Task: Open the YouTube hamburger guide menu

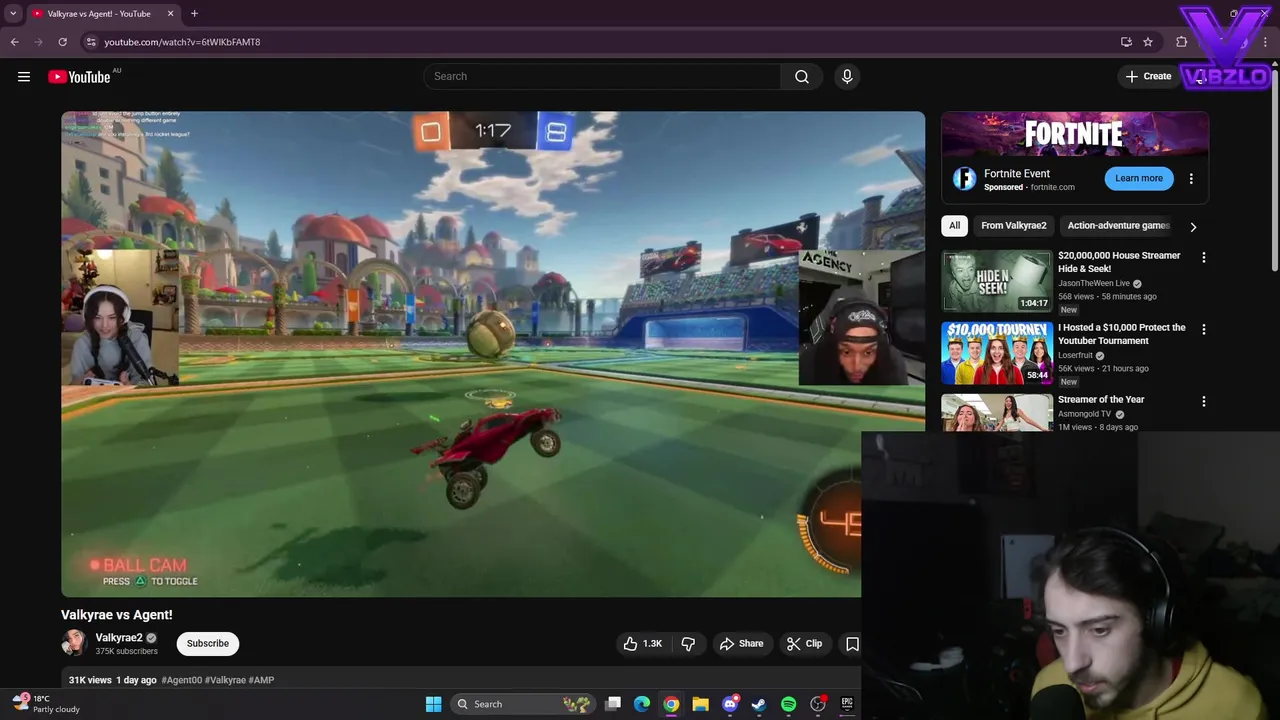Action: coord(24,77)
